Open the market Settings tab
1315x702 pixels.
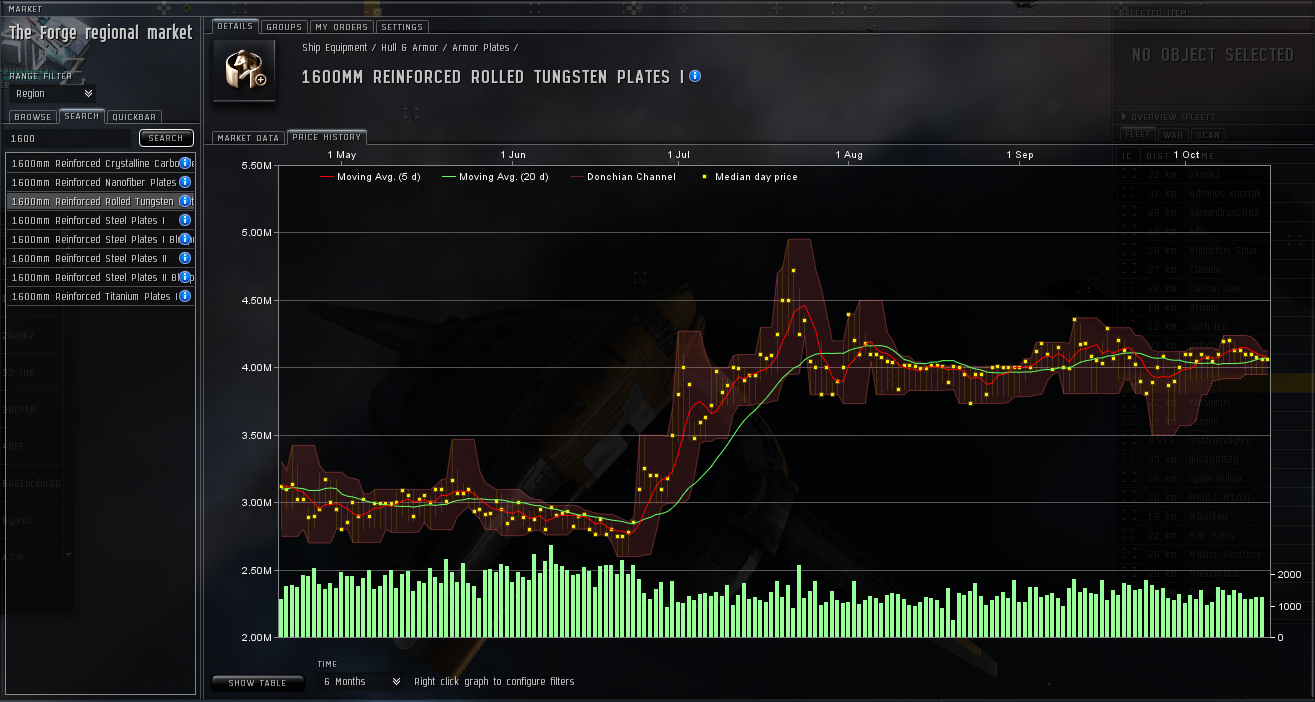pyautogui.click(x=402, y=27)
